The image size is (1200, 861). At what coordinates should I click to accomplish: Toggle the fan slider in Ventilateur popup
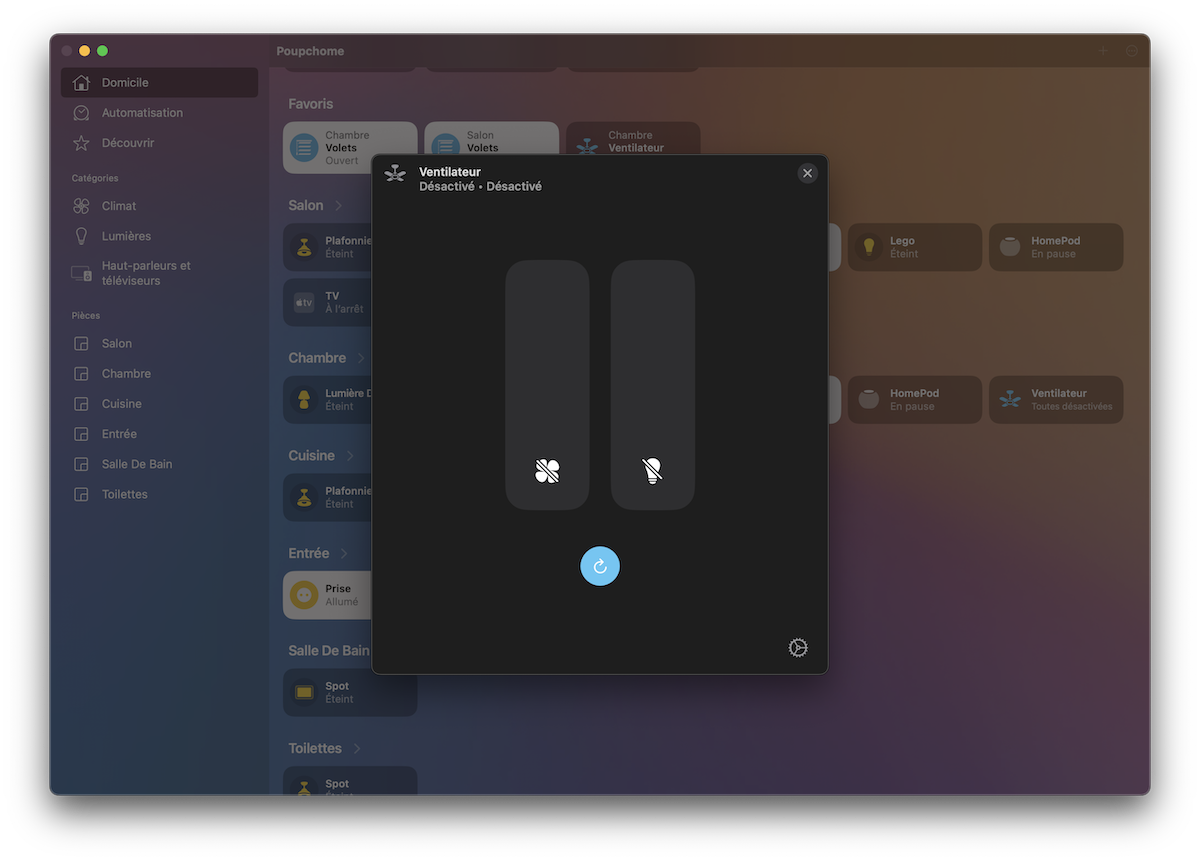tap(547, 385)
